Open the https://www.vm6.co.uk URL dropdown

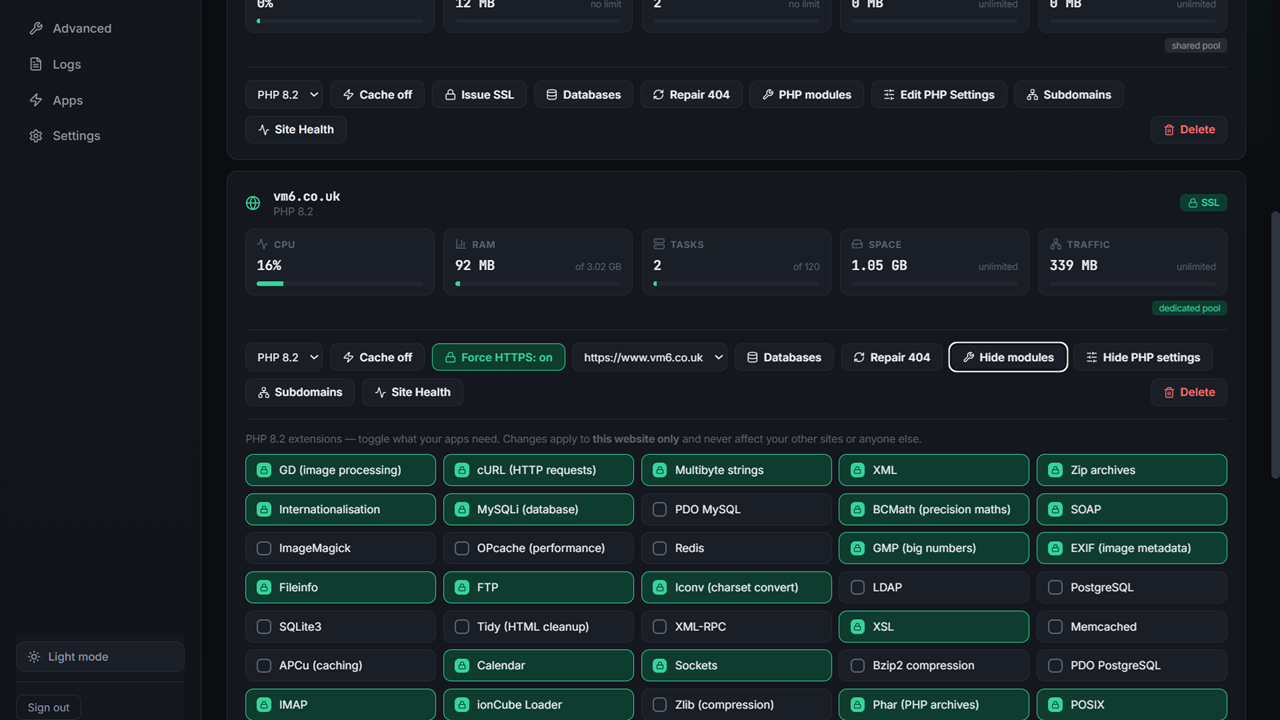pos(650,357)
